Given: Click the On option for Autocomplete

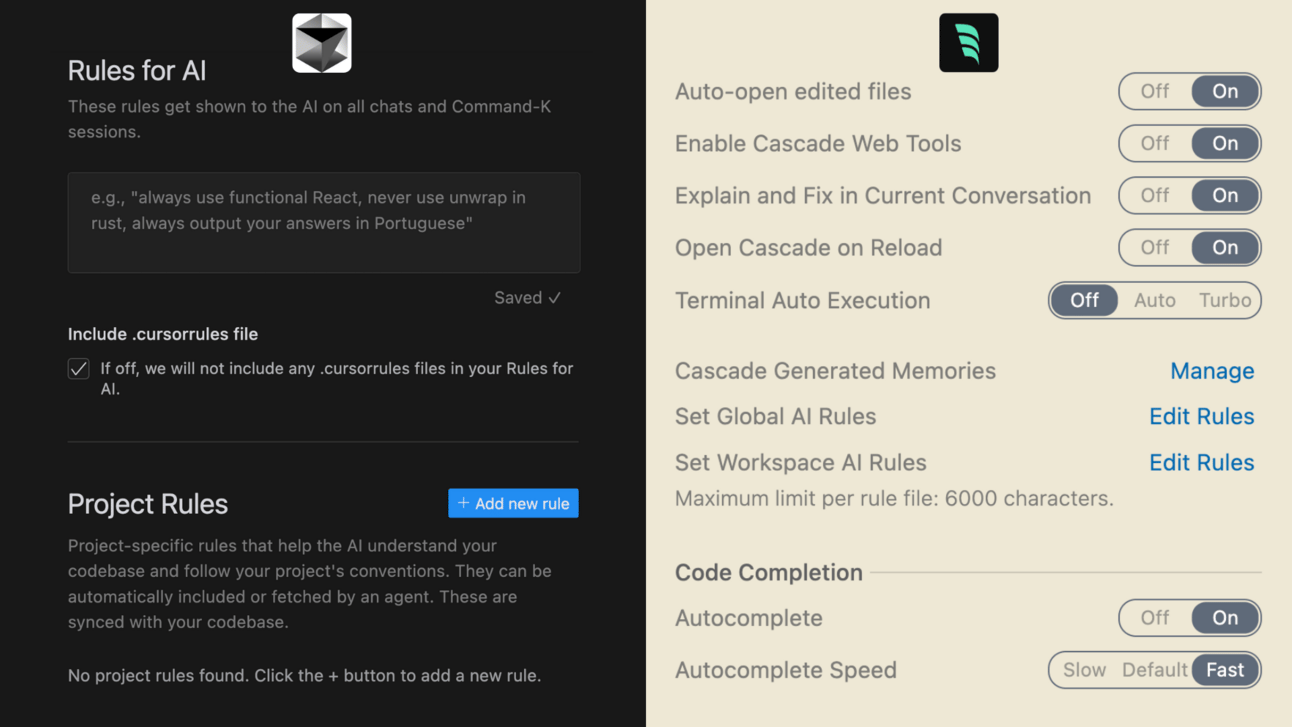Looking at the screenshot, I should [x=1225, y=618].
